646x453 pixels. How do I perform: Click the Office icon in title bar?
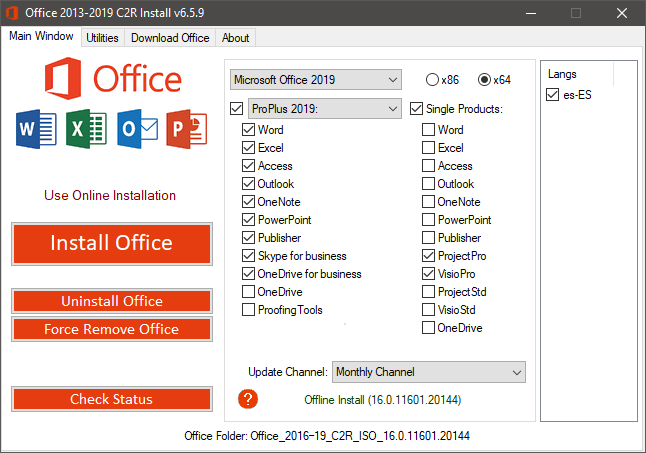click(12, 13)
